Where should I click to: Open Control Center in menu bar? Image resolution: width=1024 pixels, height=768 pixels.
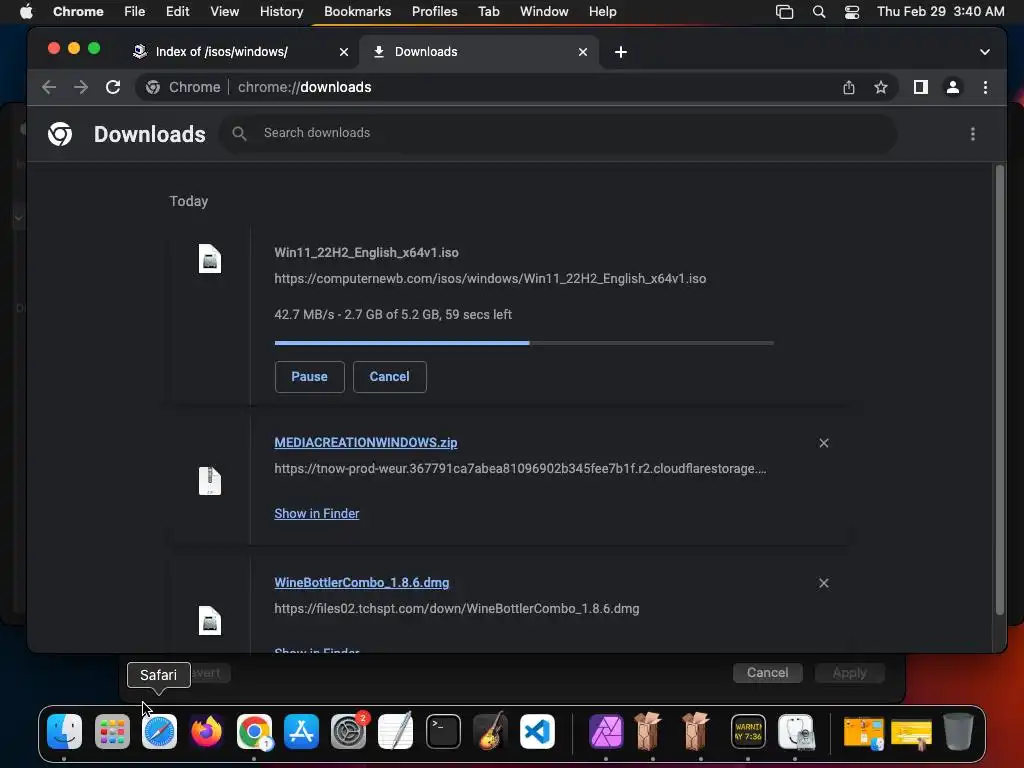[852, 12]
